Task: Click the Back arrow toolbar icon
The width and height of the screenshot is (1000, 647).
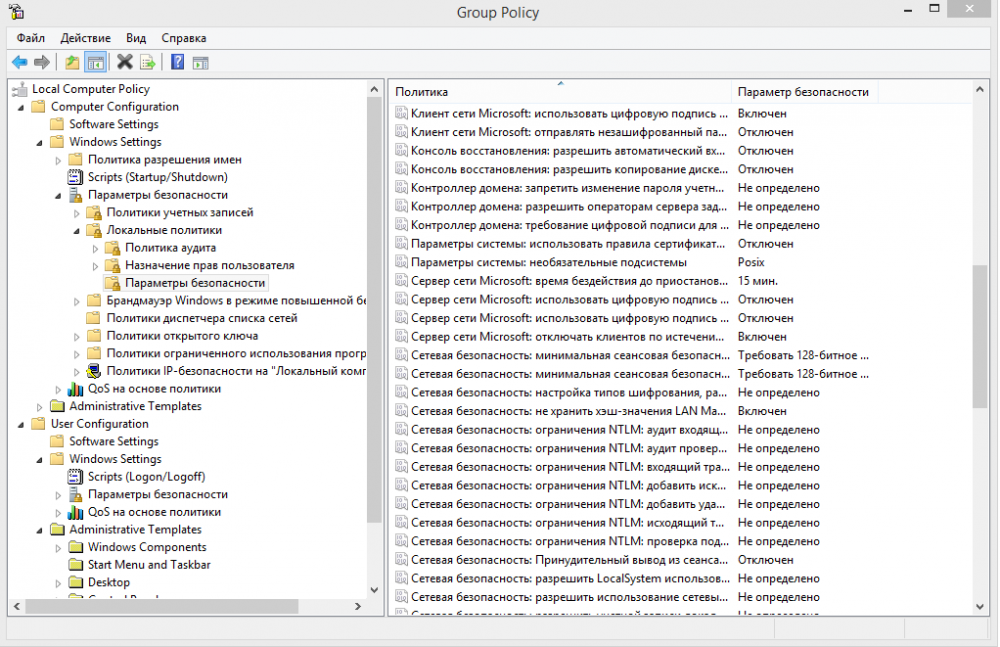Action: click(x=20, y=62)
